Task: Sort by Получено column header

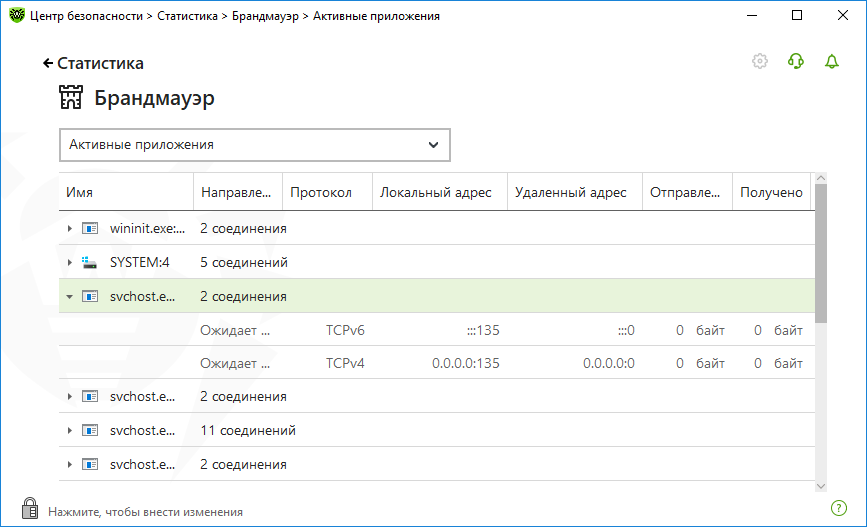Action: (771, 192)
